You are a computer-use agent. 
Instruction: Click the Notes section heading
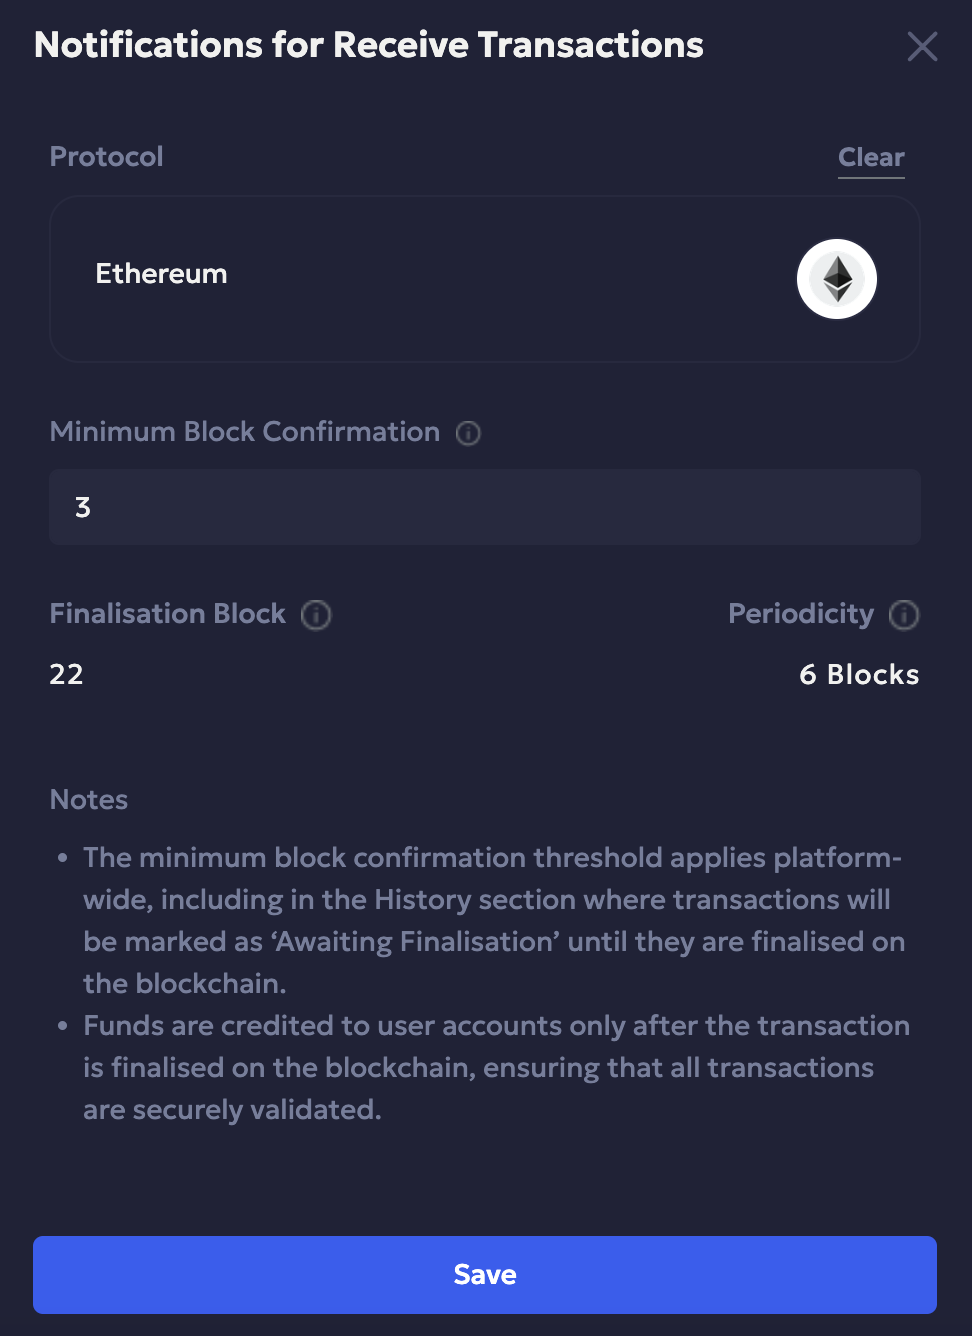click(x=89, y=800)
